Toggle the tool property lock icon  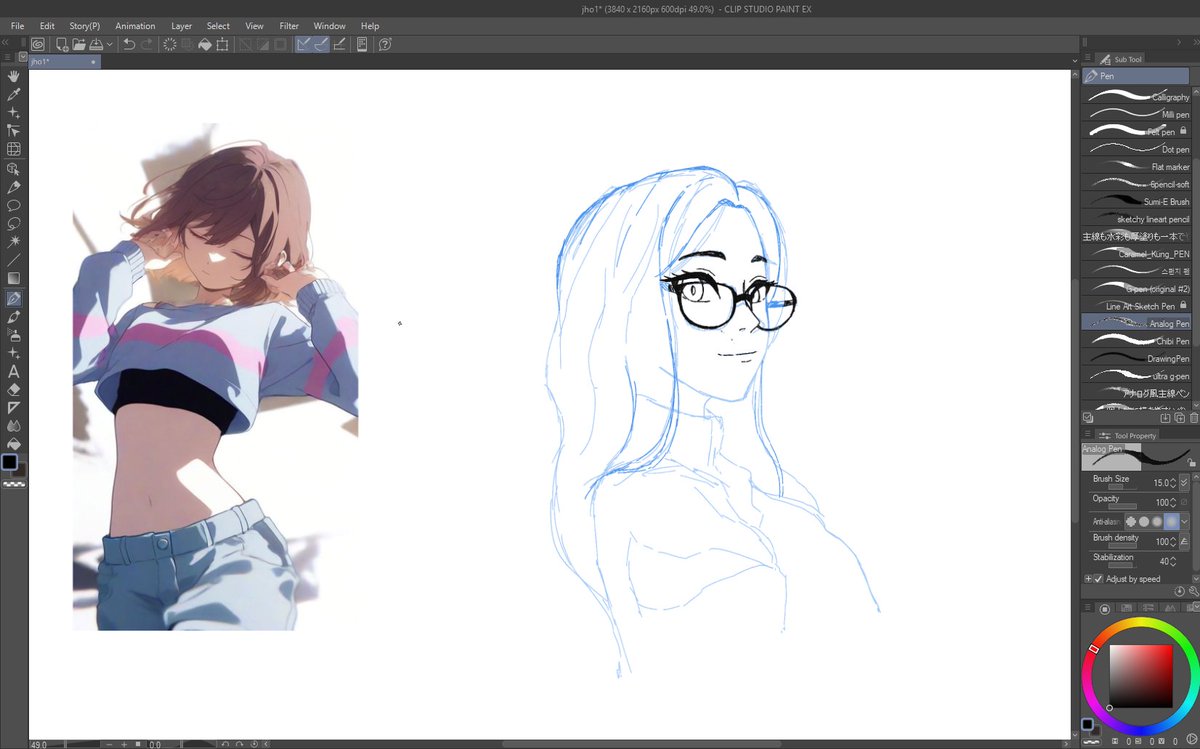(x=1192, y=463)
